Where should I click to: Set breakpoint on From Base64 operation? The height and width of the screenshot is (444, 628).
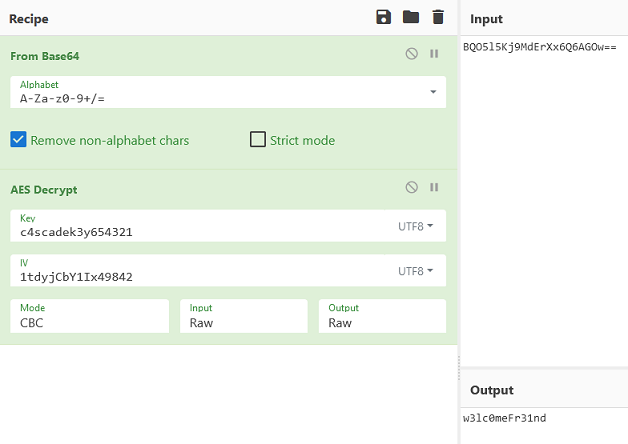point(434,54)
